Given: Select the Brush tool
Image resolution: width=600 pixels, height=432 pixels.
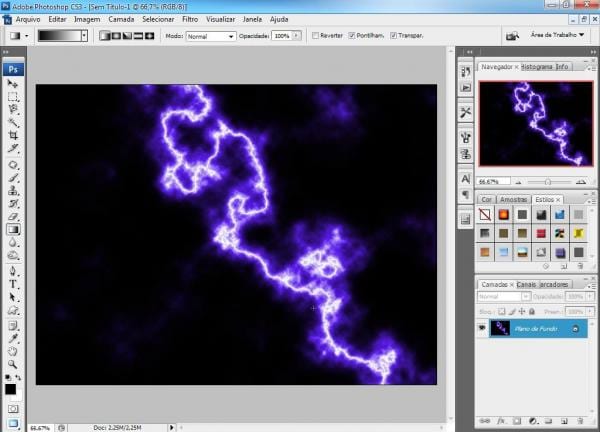Looking at the screenshot, I should [x=13, y=178].
